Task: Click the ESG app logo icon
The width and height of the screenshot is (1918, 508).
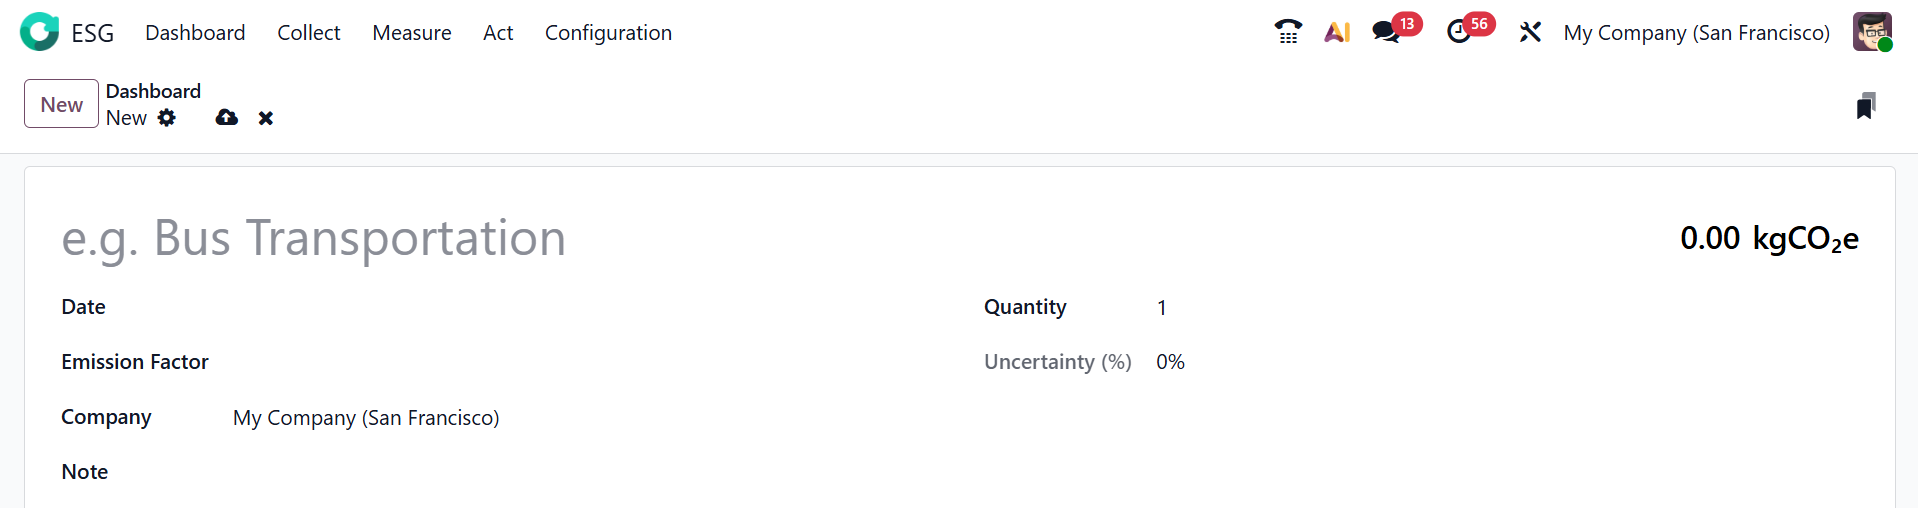Action: (40, 32)
